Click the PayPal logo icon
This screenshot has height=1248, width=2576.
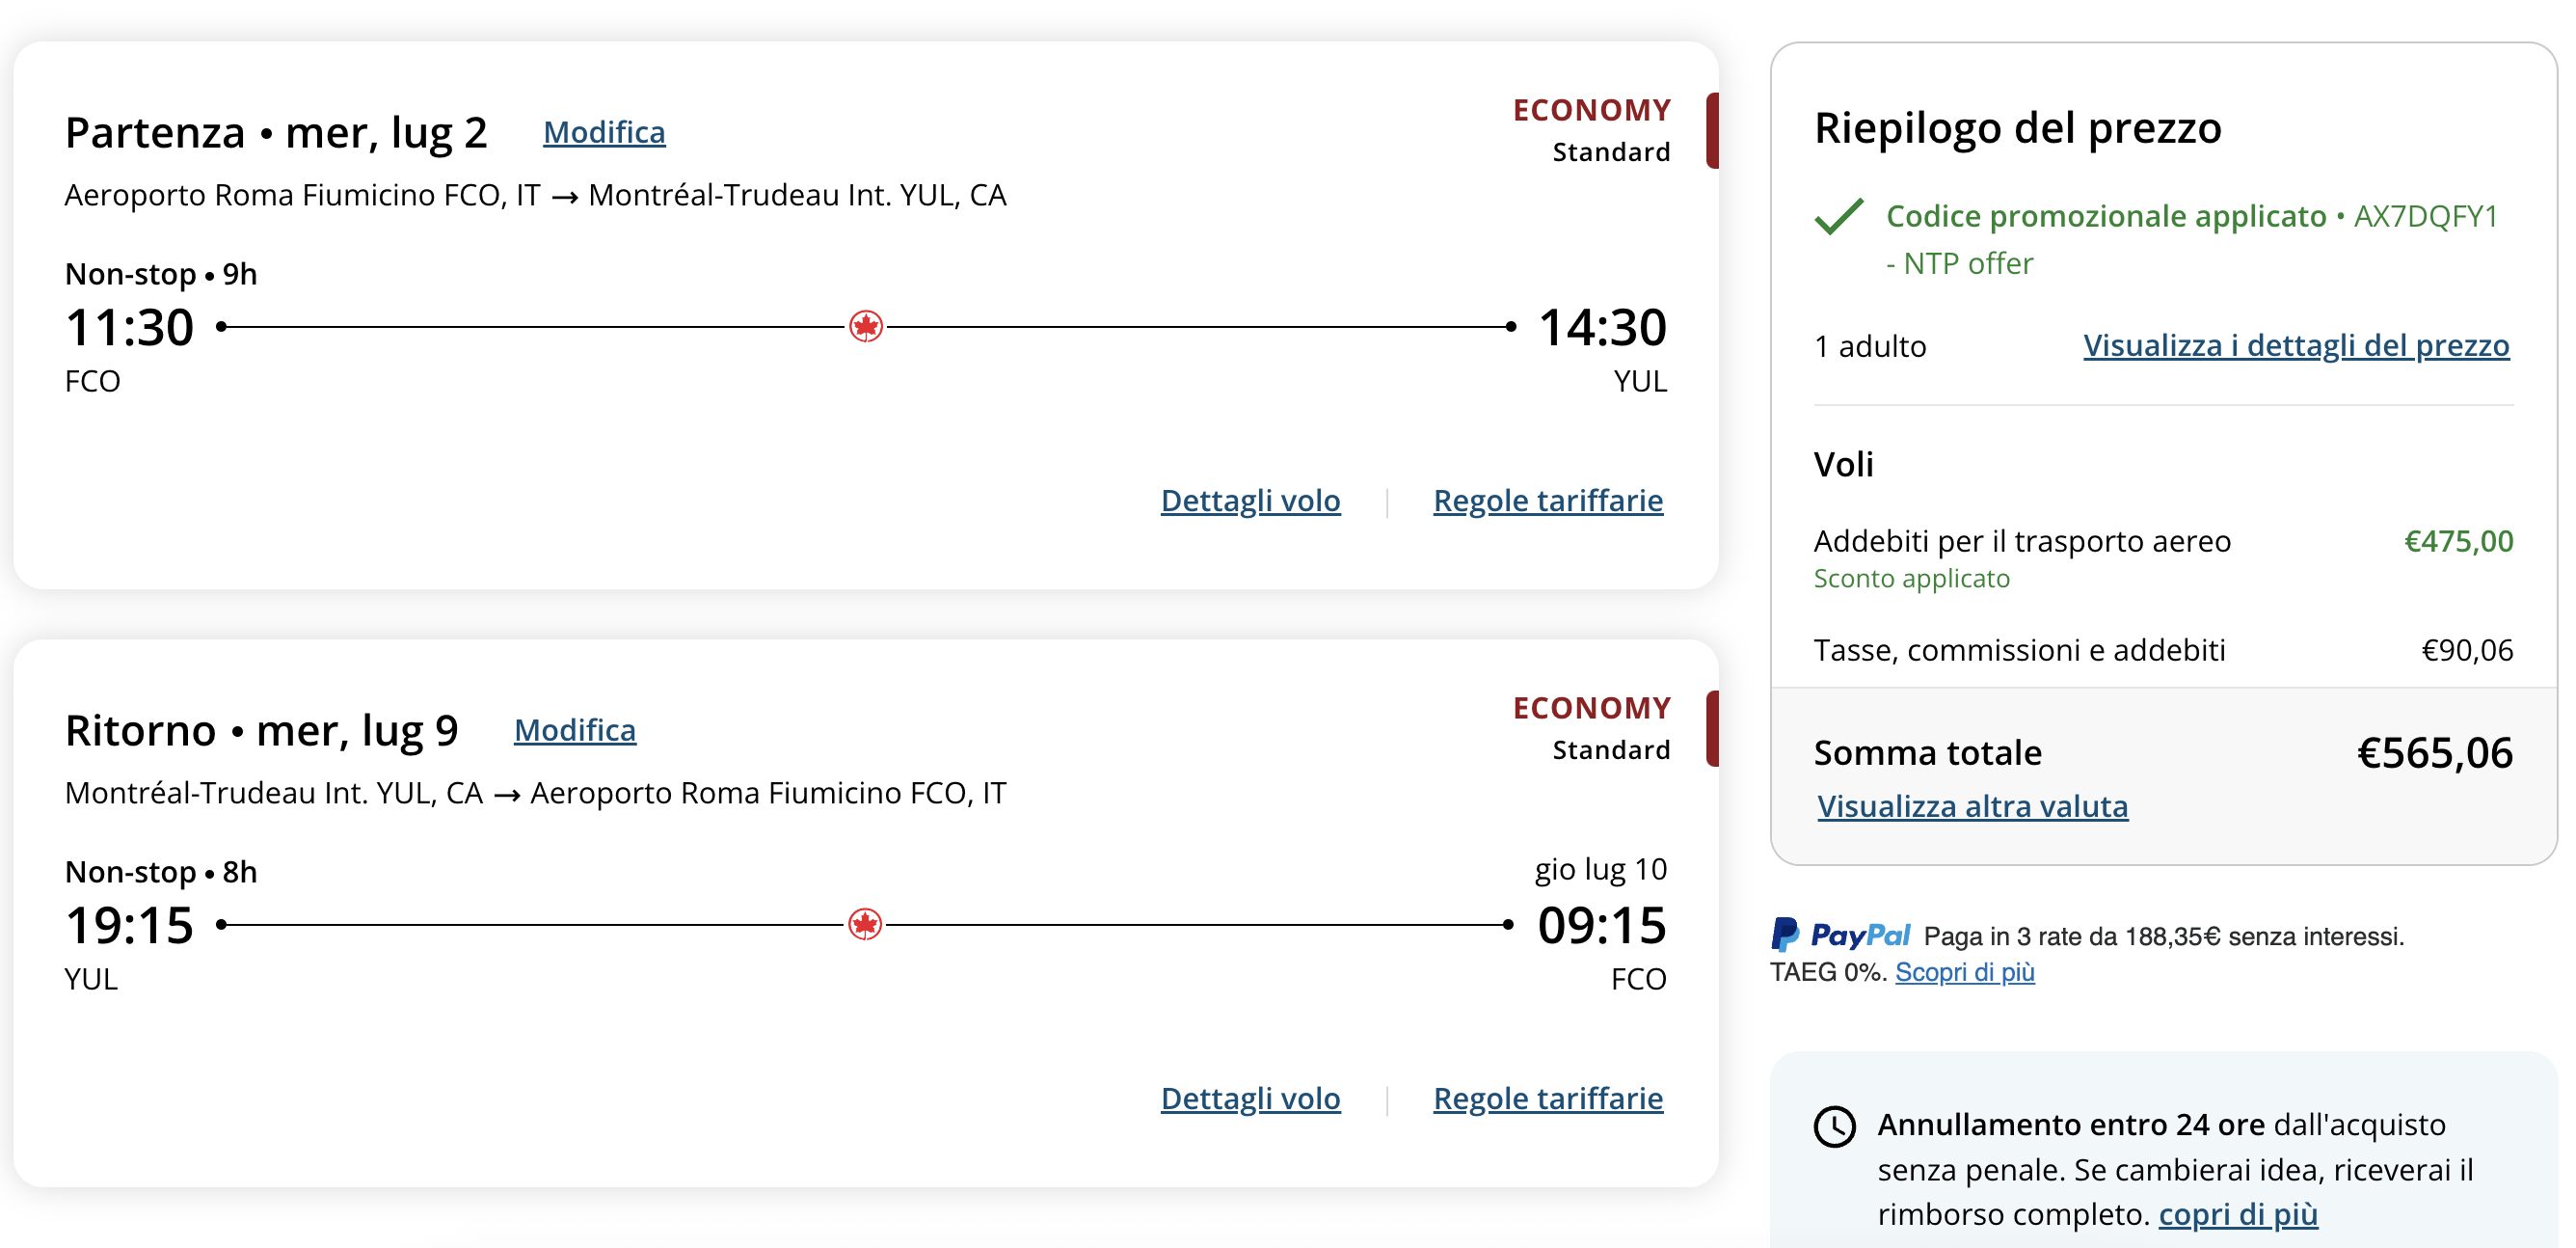1785,935
